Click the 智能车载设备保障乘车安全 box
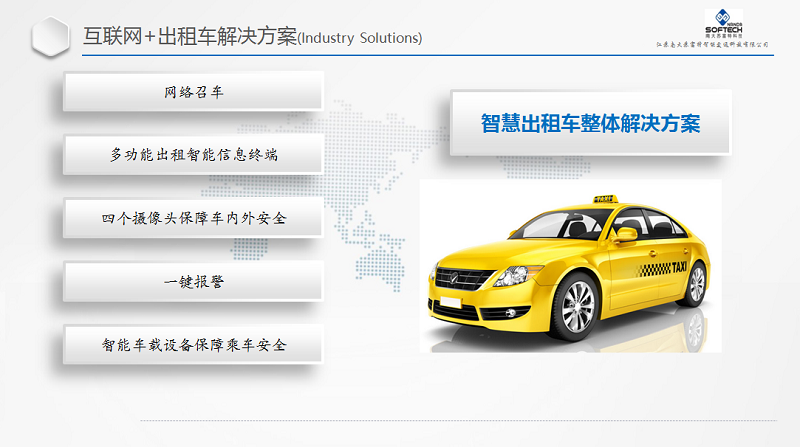Image resolution: width=800 pixels, height=447 pixels. (193, 345)
